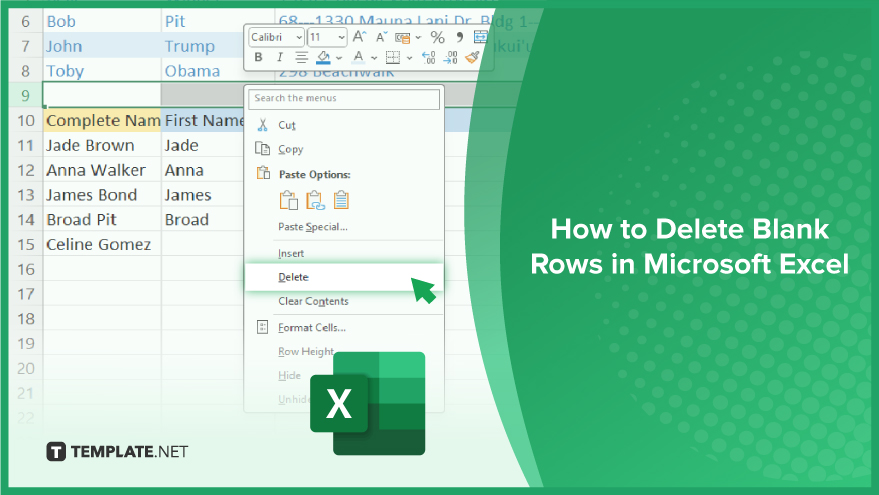
Task: Select row 10 header
Action: click(x=25, y=121)
